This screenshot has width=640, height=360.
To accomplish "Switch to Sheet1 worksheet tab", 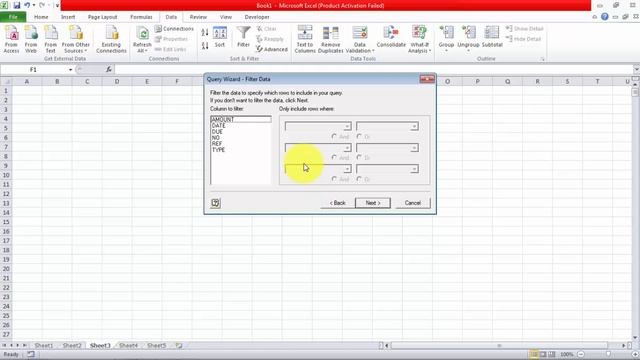I will pyautogui.click(x=44, y=345).
